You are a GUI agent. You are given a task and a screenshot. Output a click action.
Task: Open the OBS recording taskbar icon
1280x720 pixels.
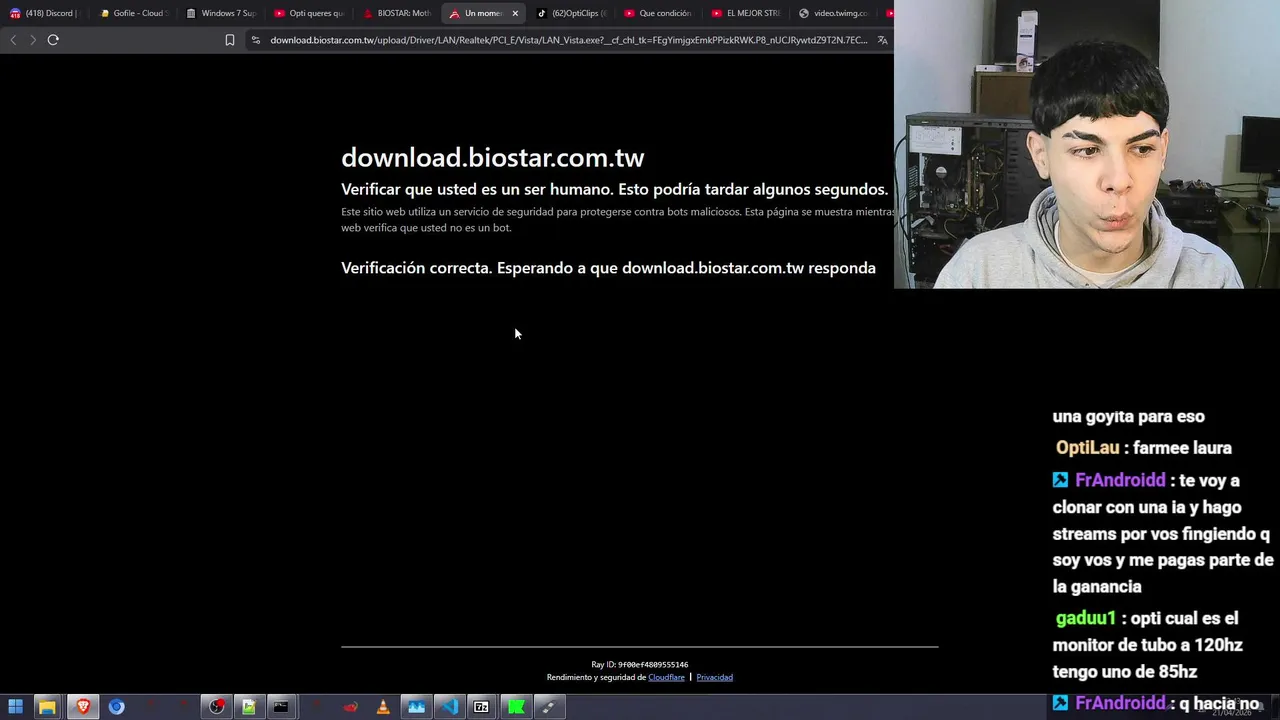pos(216,707)
